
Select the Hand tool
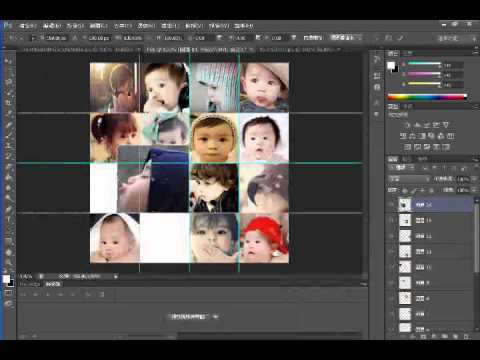pyautogui.click(x=9, y=252)
